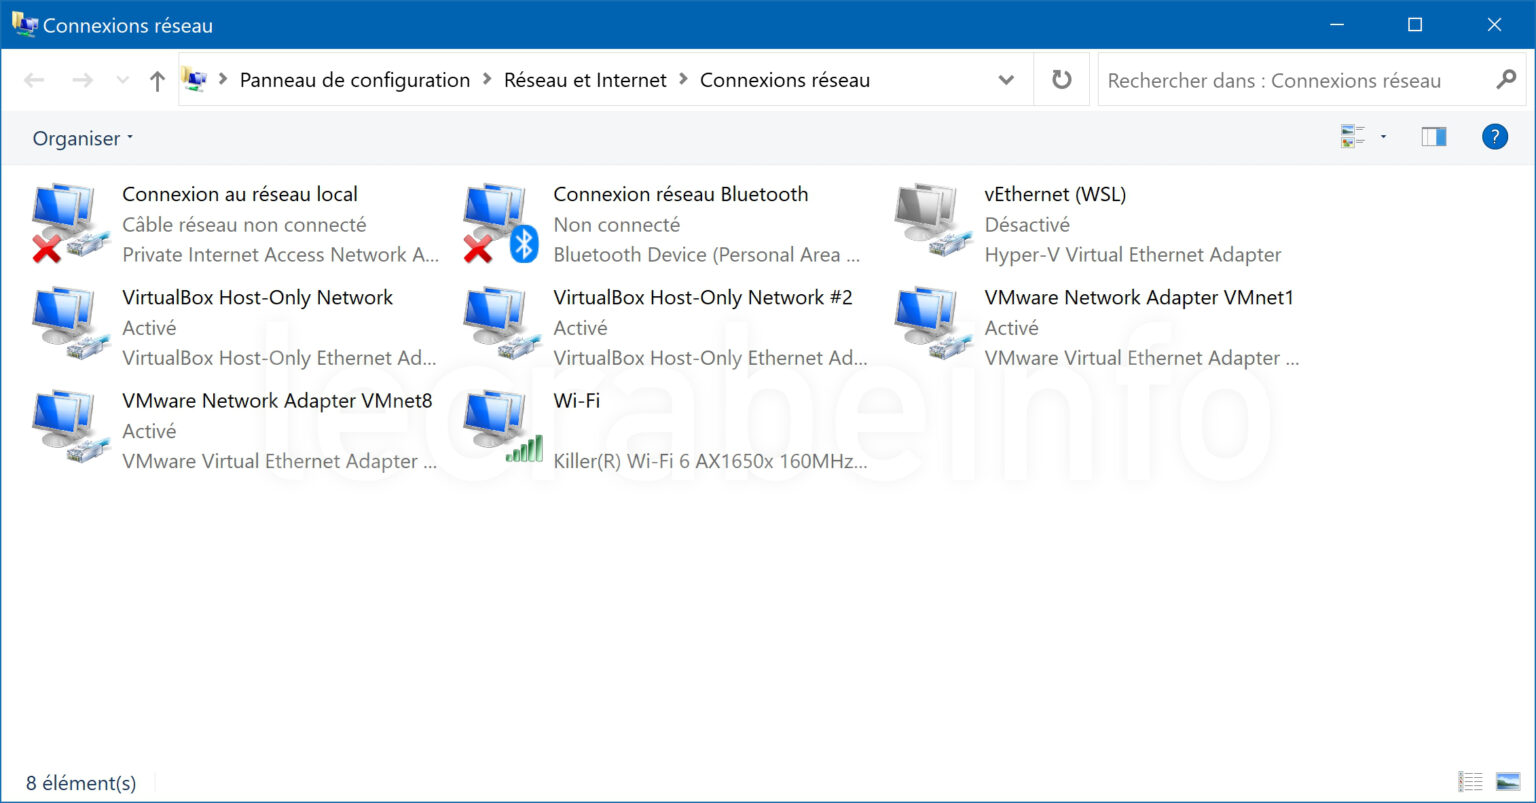Click inside the search field

pyautogui.click(x=1280, y=80)
